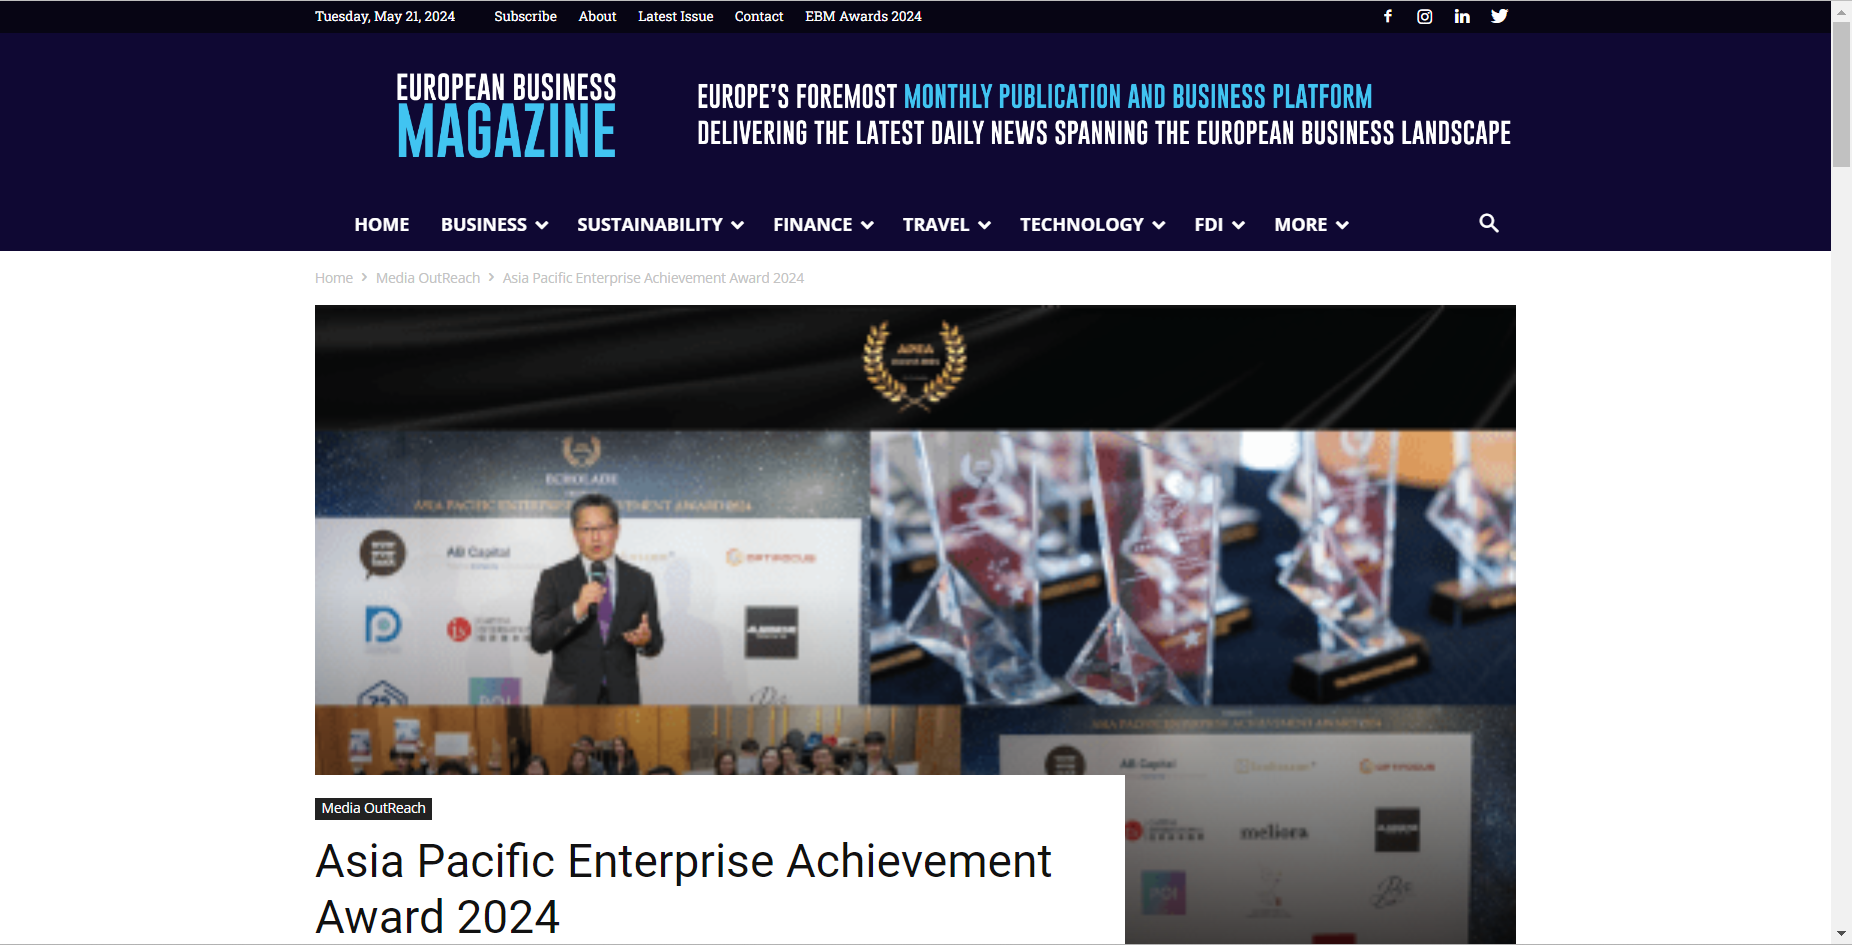Screen dimensions: 1852x945
Task: Open the Technology navigation menu
Action: pos(1092,225)
